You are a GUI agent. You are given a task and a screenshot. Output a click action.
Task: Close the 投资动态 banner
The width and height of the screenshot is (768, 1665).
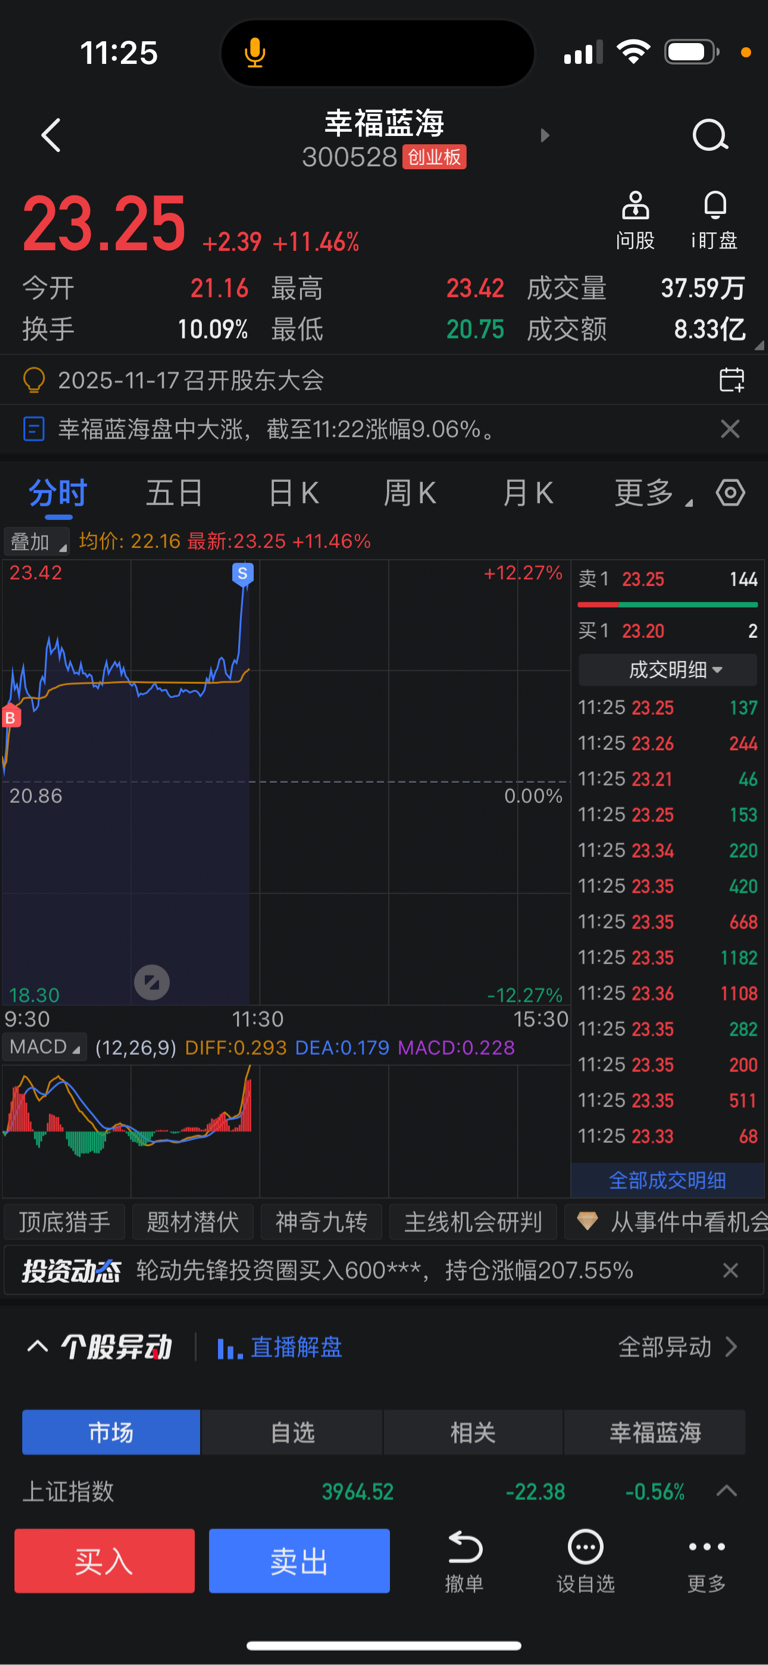(731, 1270)
